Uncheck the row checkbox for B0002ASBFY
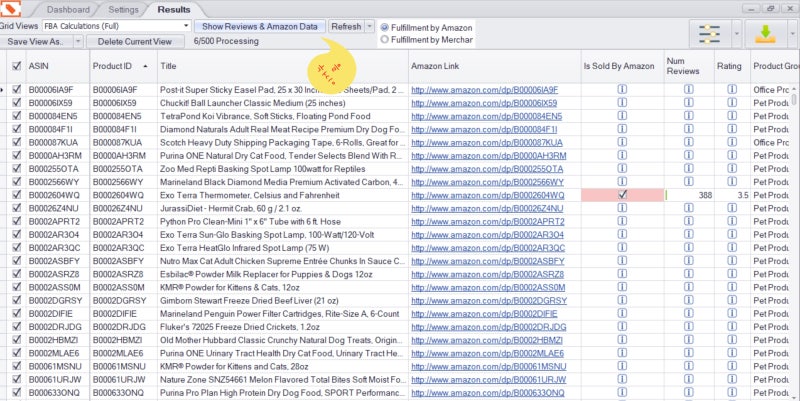This screenshot has height=401, width=800. pyautogui.click(x=16, y=261)
